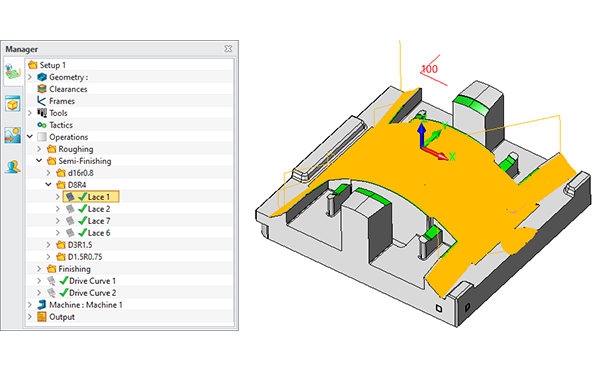Screen dimensions: 600x371
Task: Toggle the green checkmark on Lace 6
Action: click(x=82, y=233)
